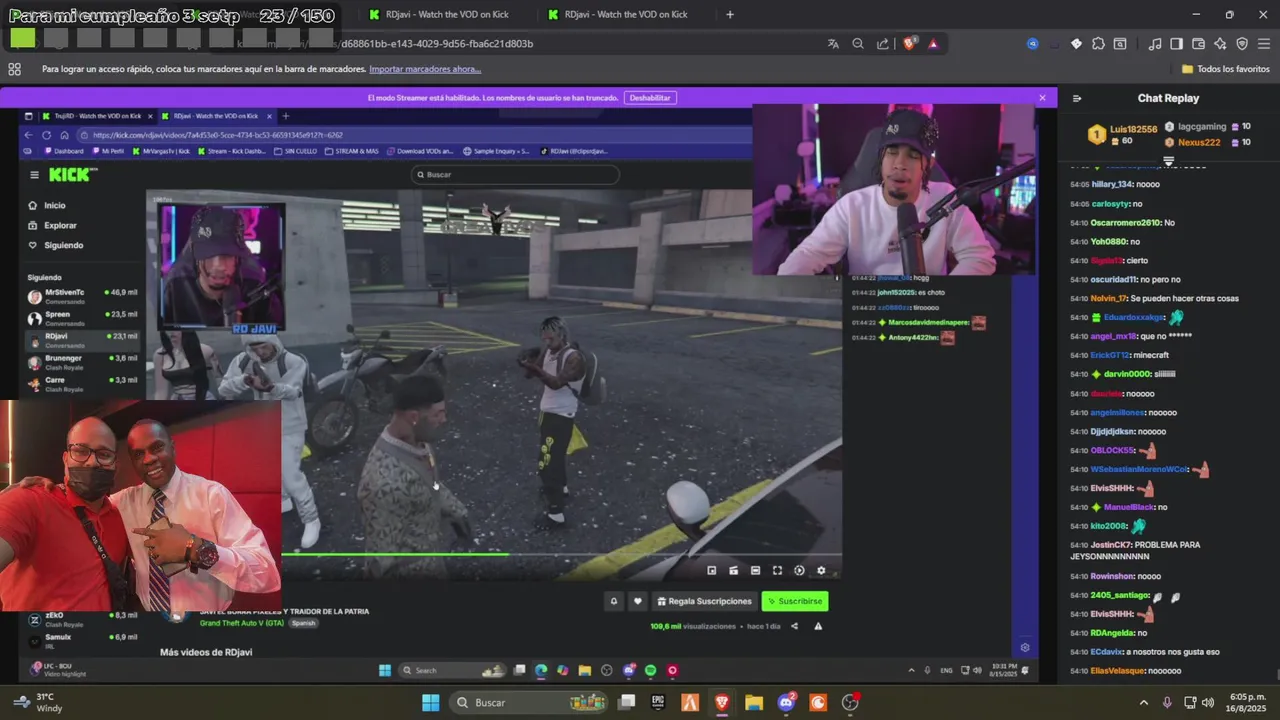Click the share icon beside view count
This screenshot has width=1280, height=720.
(795, 626)
